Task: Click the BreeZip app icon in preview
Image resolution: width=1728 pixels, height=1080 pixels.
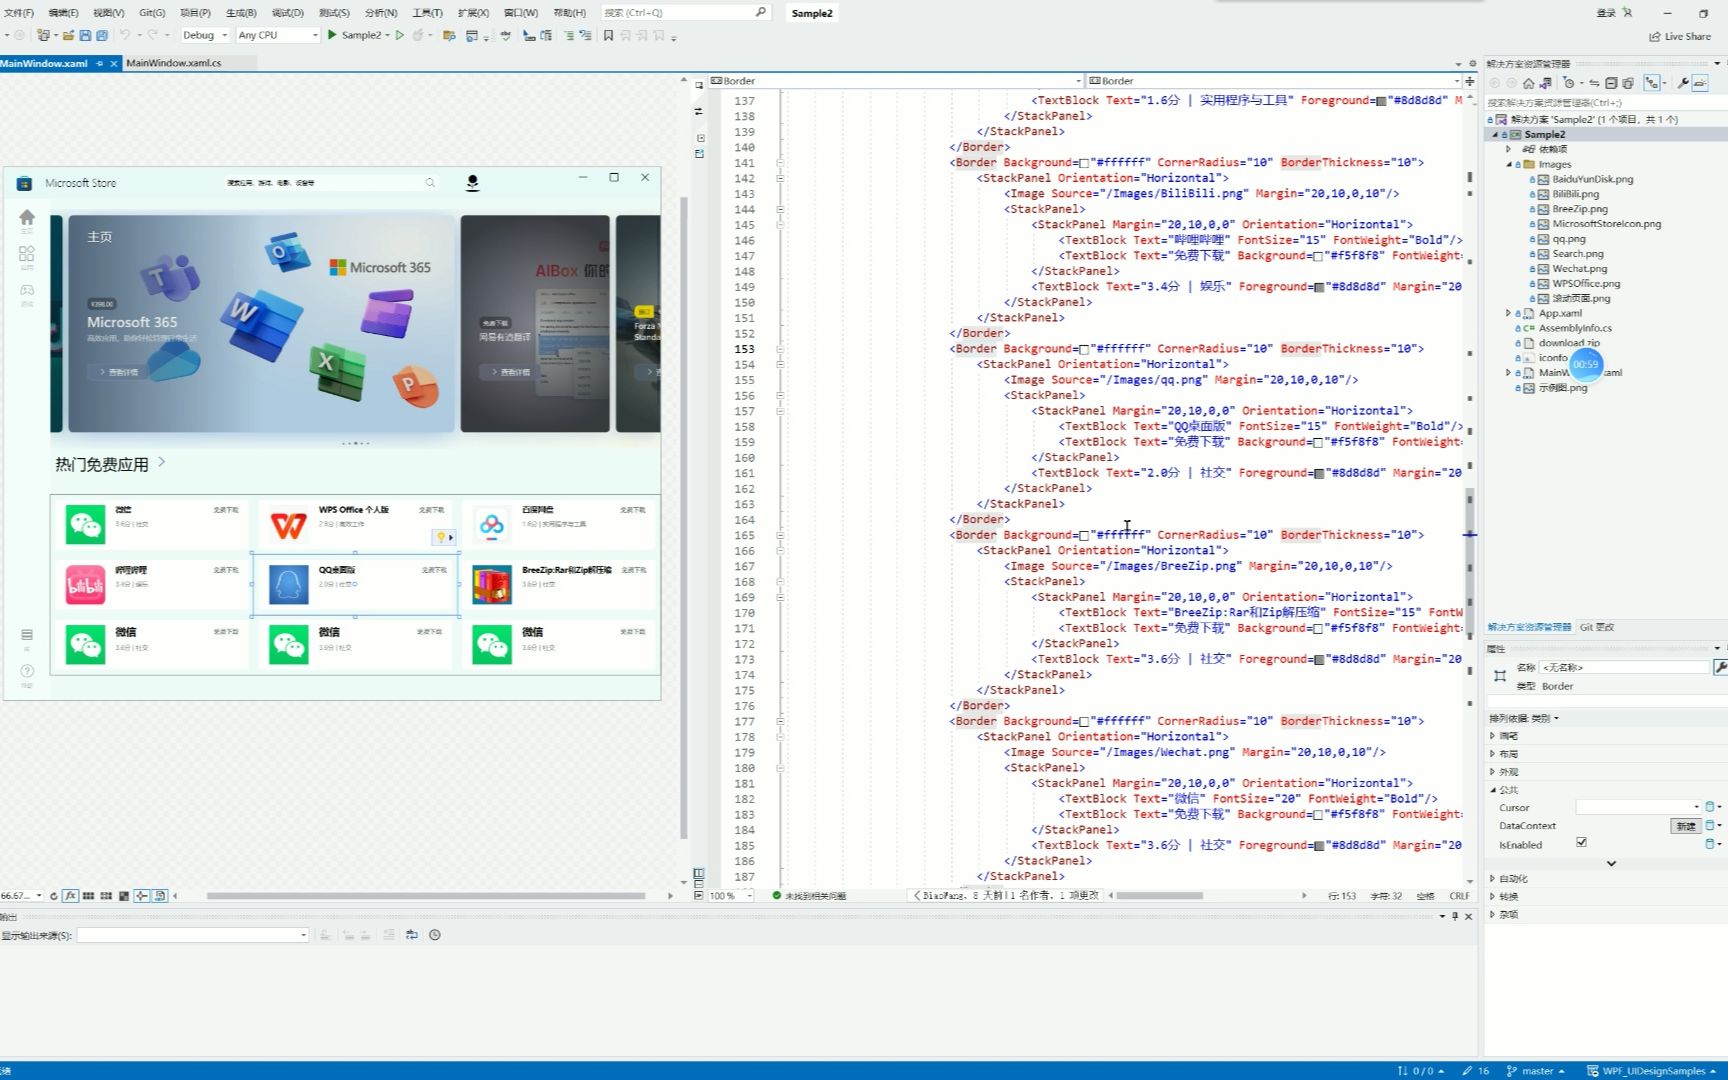Action: click(x=492, y=585)
